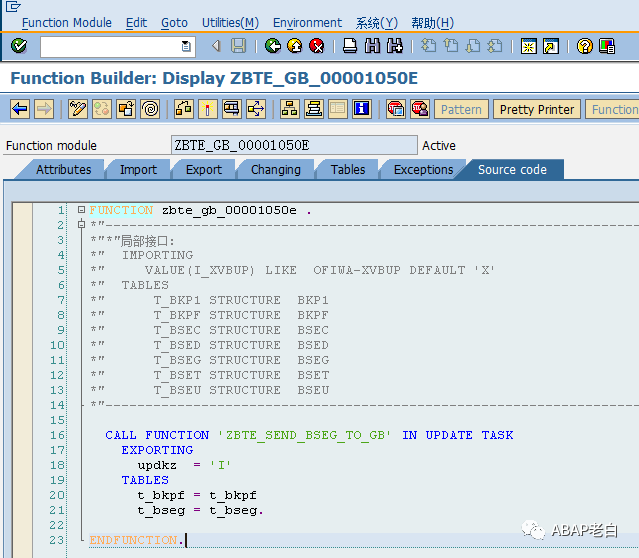Click the Next Page icon

(x=473, y=46)
